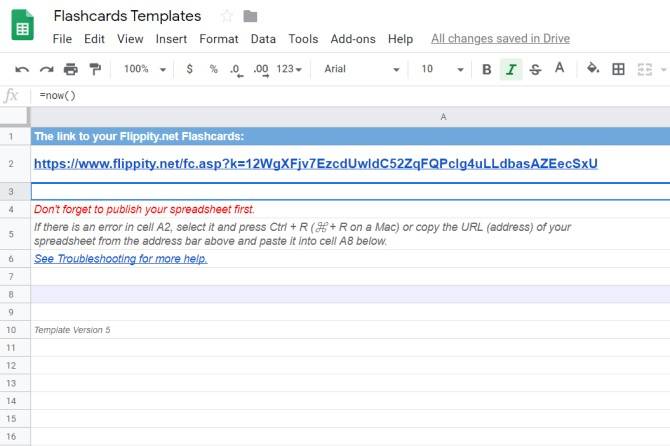This screenshot has height=446, width=670.
Task: Select cell 'Don't forget to publish your spreadsheet first.'
Action: click(350, 209)
